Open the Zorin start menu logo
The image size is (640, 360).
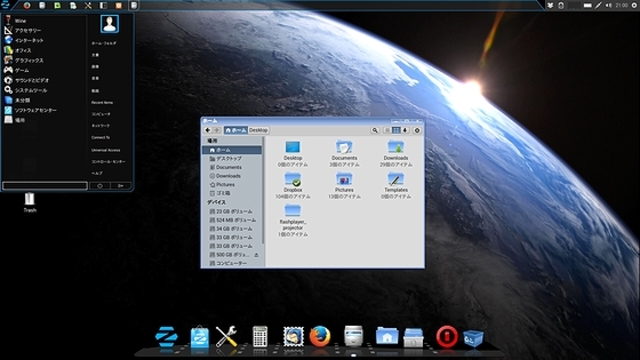click(5, 5)
